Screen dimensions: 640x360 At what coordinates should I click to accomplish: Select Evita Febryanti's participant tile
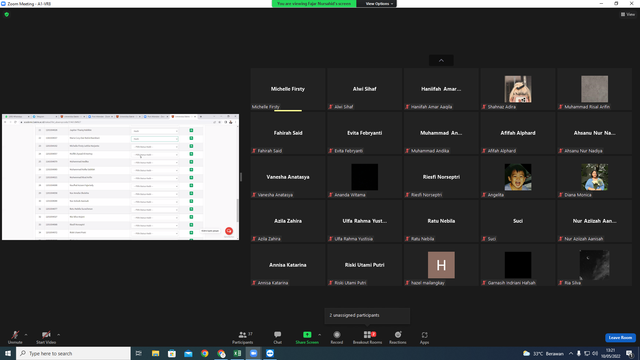(364, 133)
